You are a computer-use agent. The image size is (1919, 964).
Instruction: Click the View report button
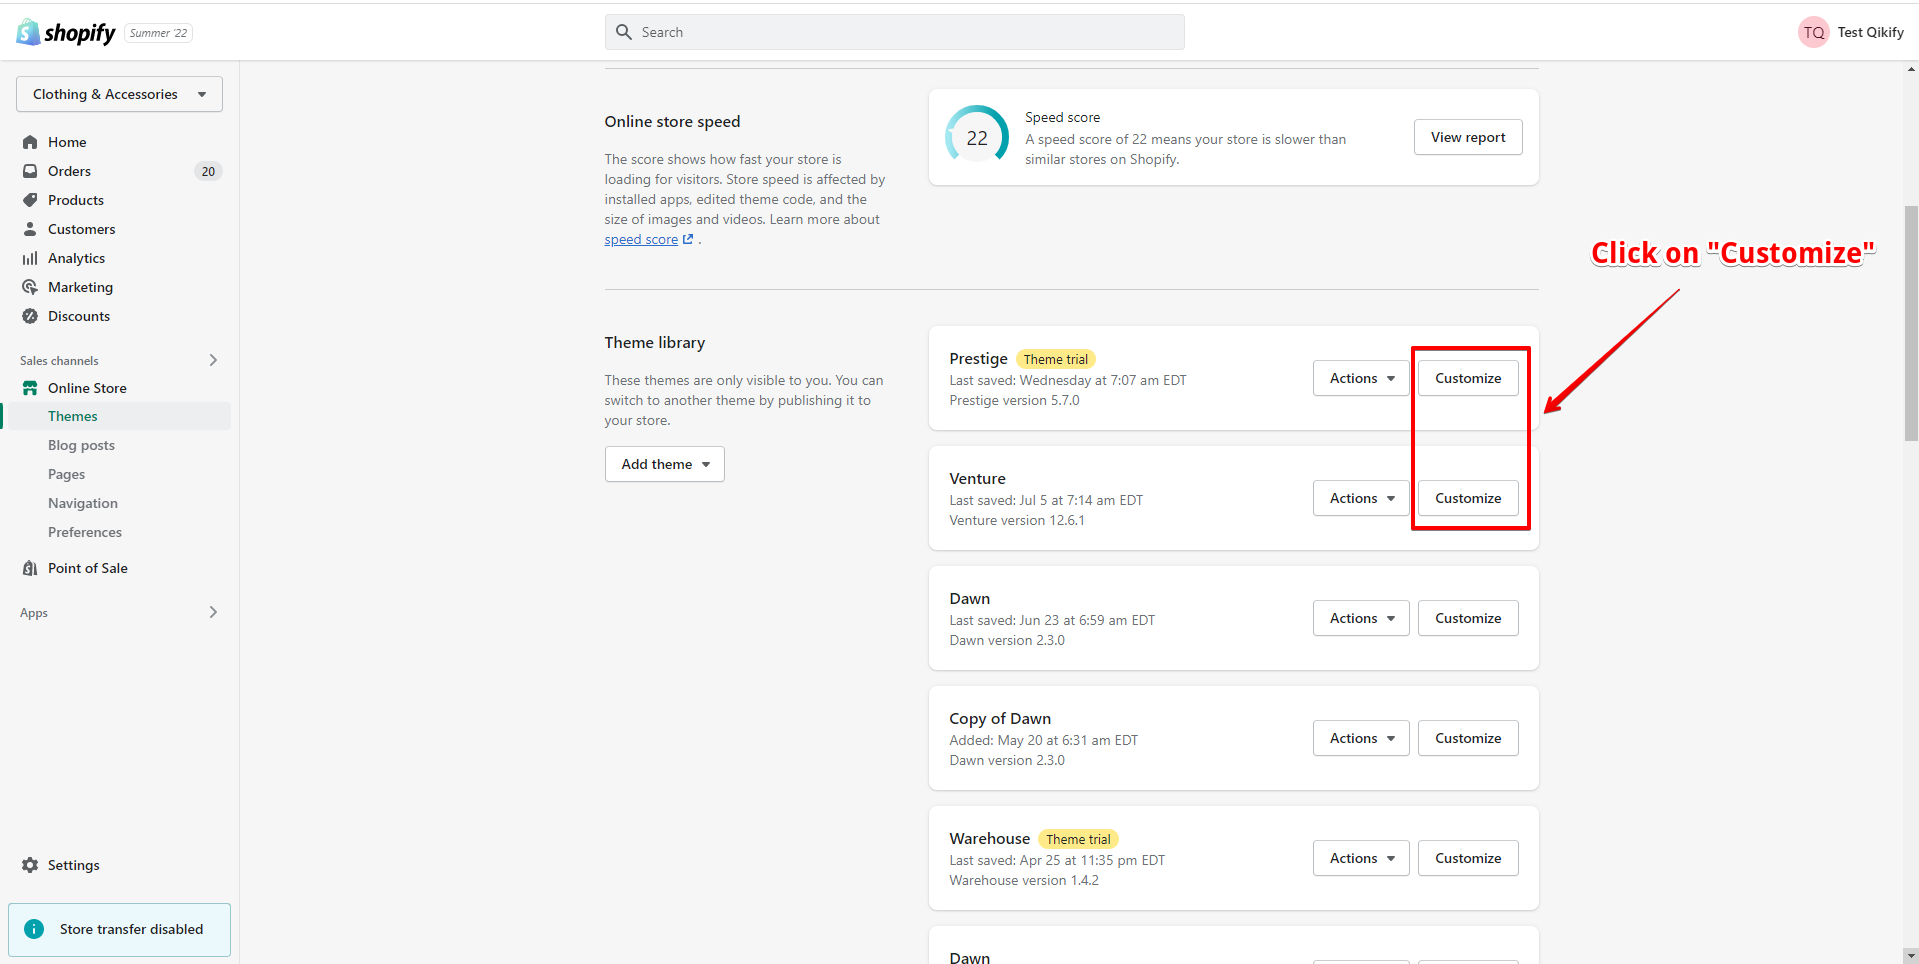(1468, 137)
